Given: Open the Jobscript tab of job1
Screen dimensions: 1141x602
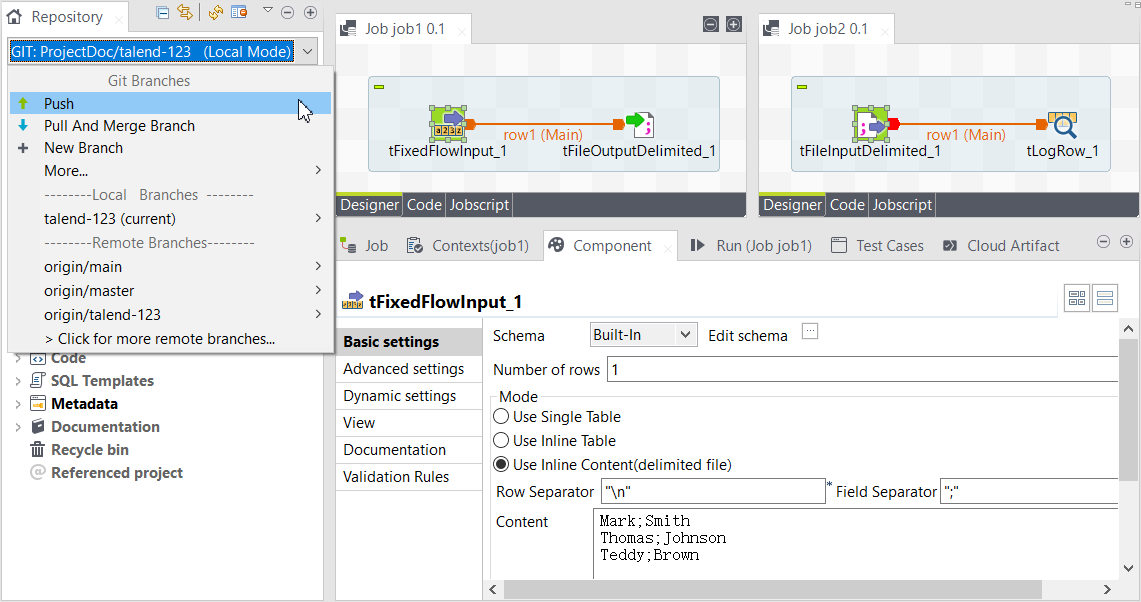Looking at the screenshot, I should click(479, 205).
